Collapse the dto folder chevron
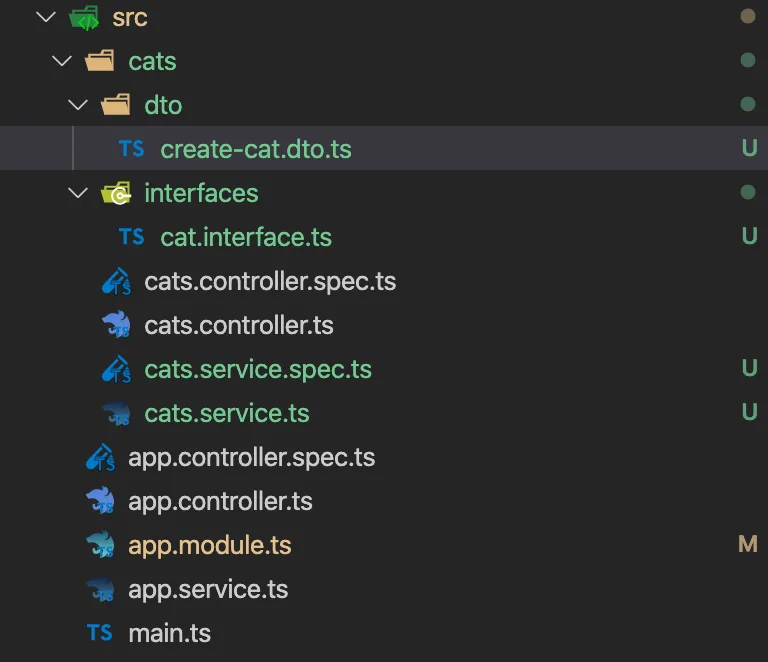 pyautogui.click(x=78, y=104)
